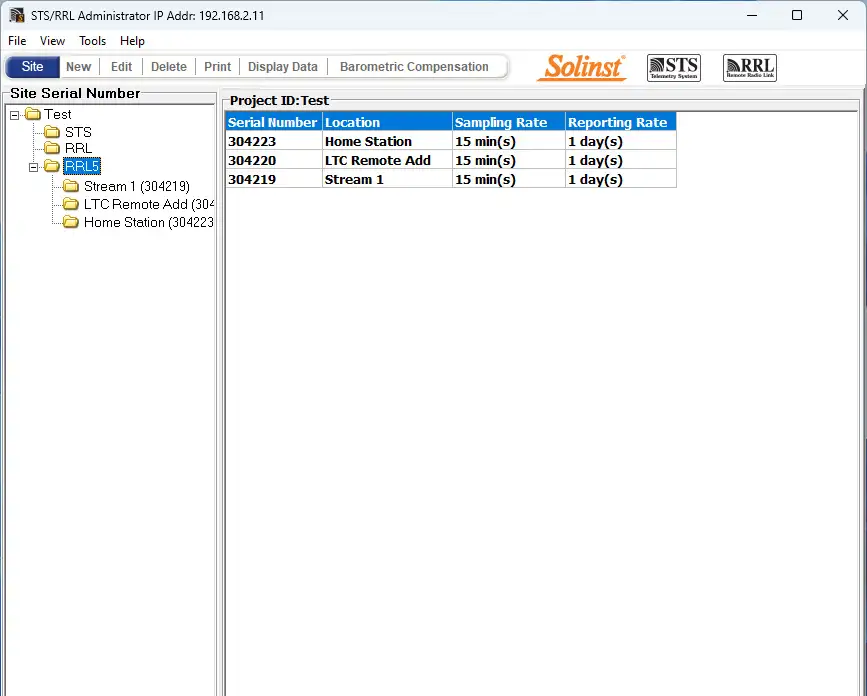Click the RRL Remote Radio Link icon
867x696 pixels.
[749, 68]
